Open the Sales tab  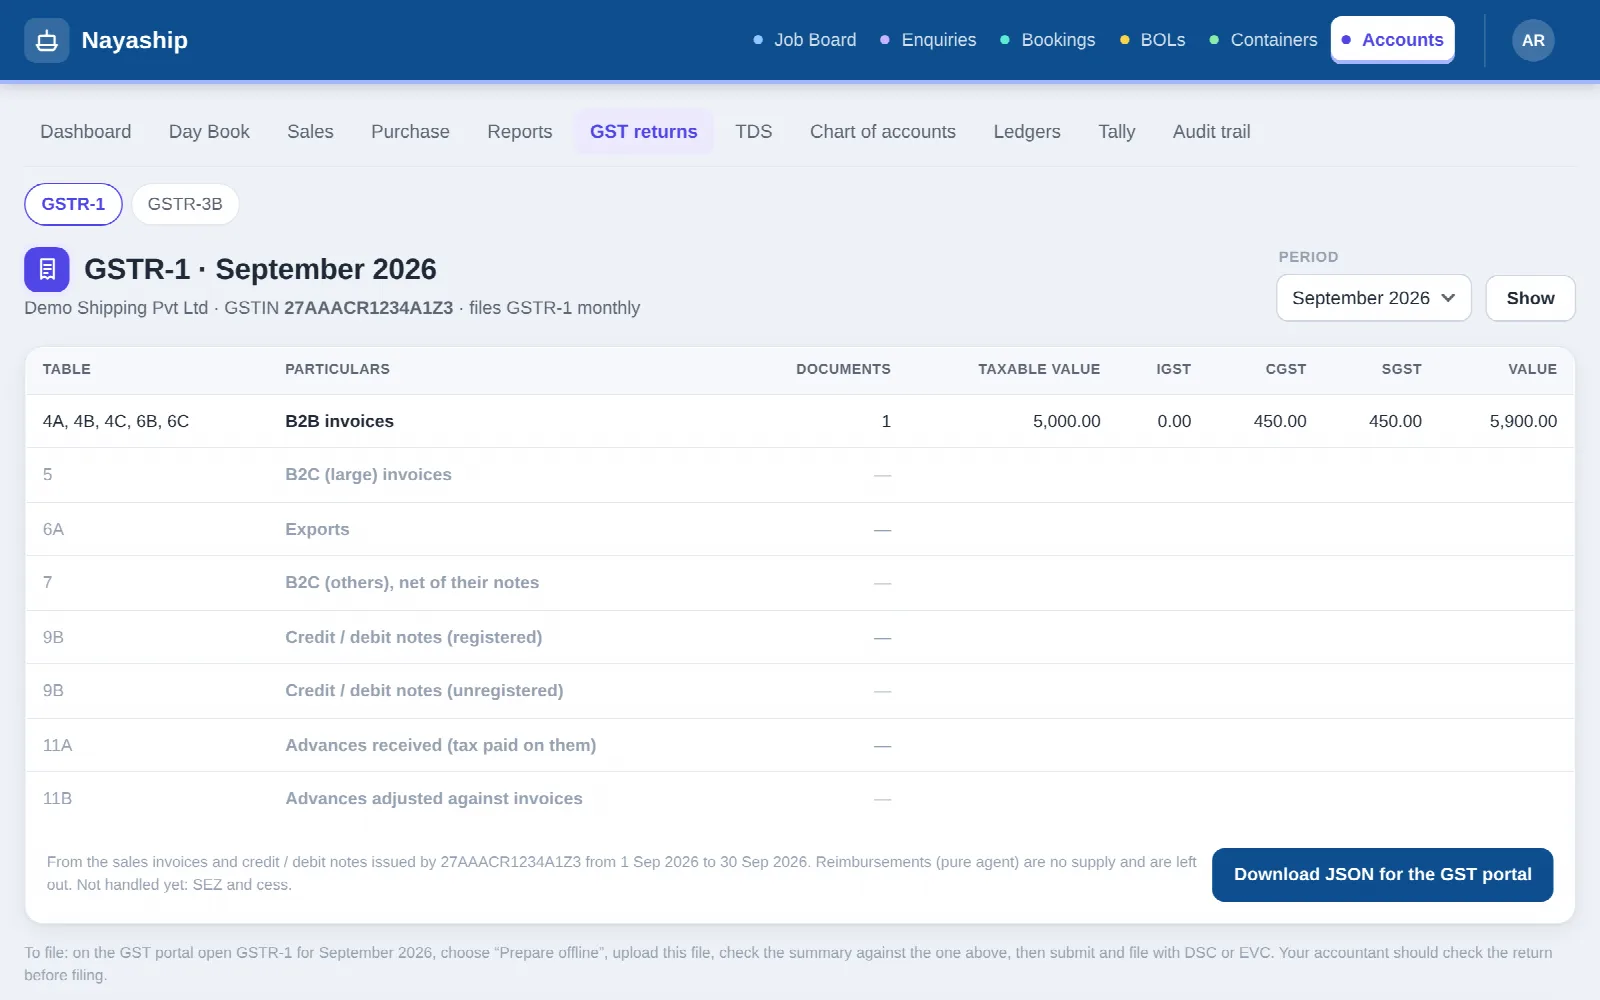tap(310, 132)
